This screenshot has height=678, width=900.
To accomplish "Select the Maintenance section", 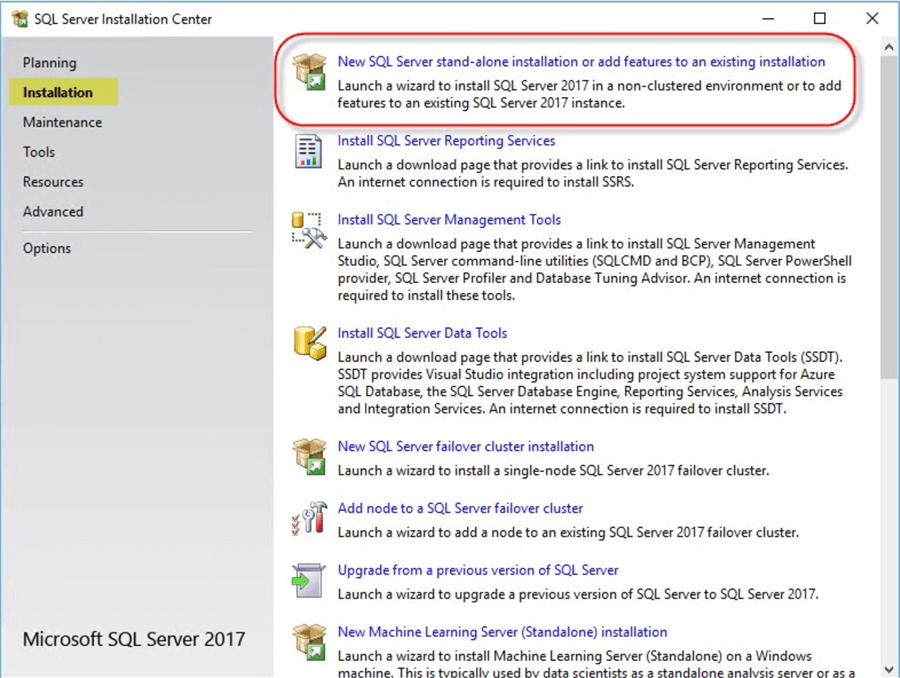I will (x=62, y=122).
